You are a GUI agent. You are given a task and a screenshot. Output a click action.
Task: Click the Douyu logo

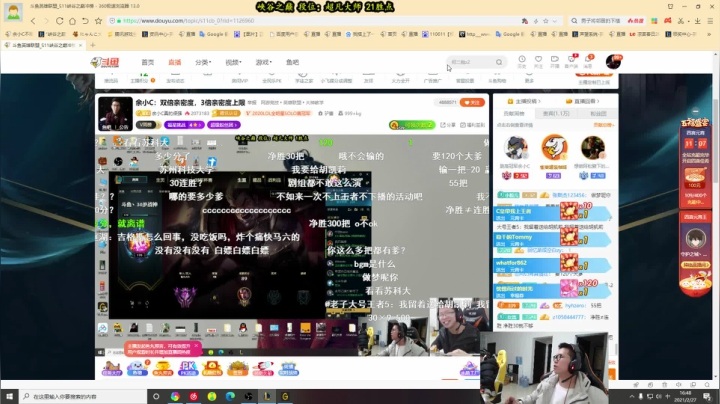click(x=105, y=62)
